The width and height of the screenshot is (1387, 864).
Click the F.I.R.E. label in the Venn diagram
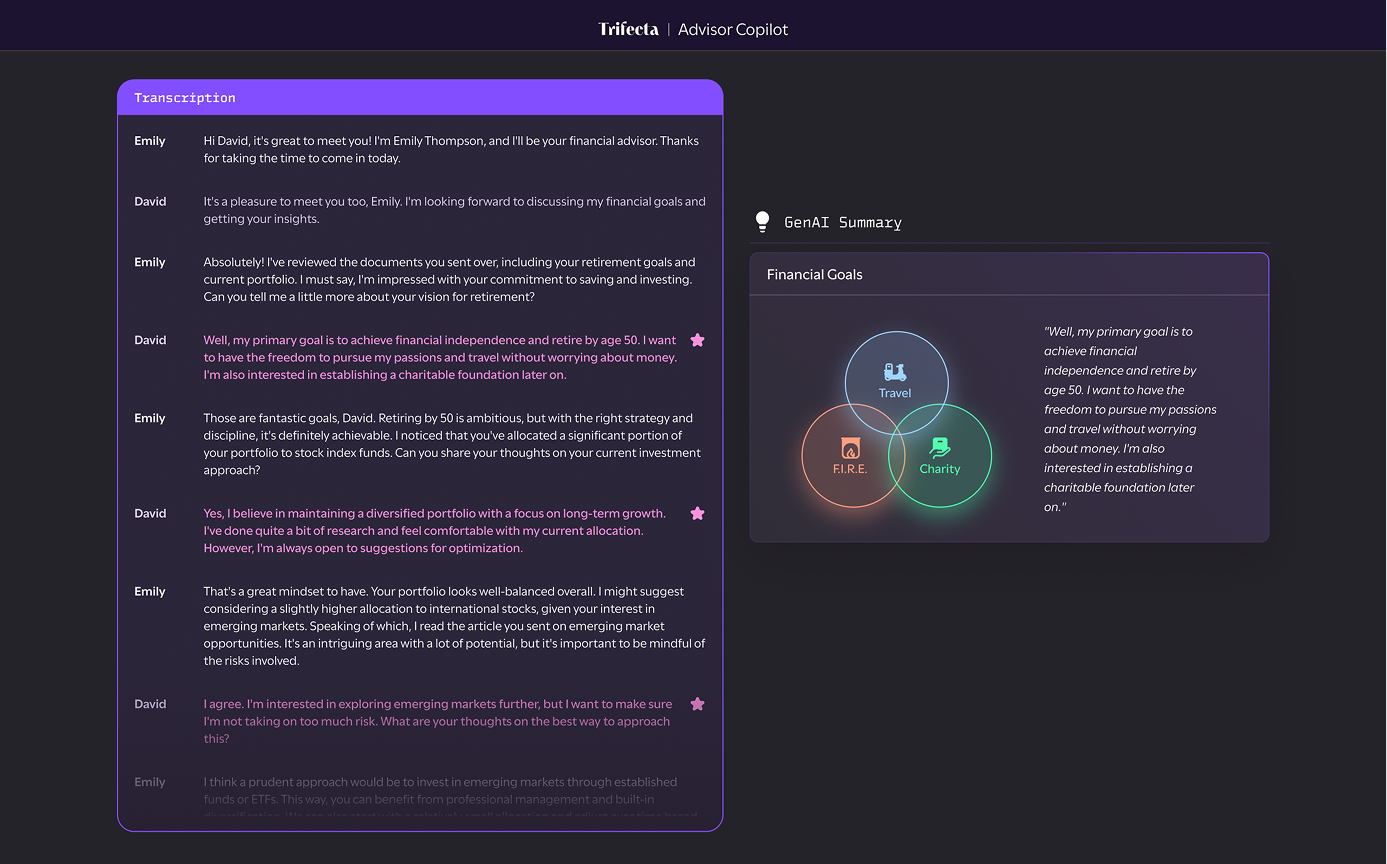click(850, 469)
